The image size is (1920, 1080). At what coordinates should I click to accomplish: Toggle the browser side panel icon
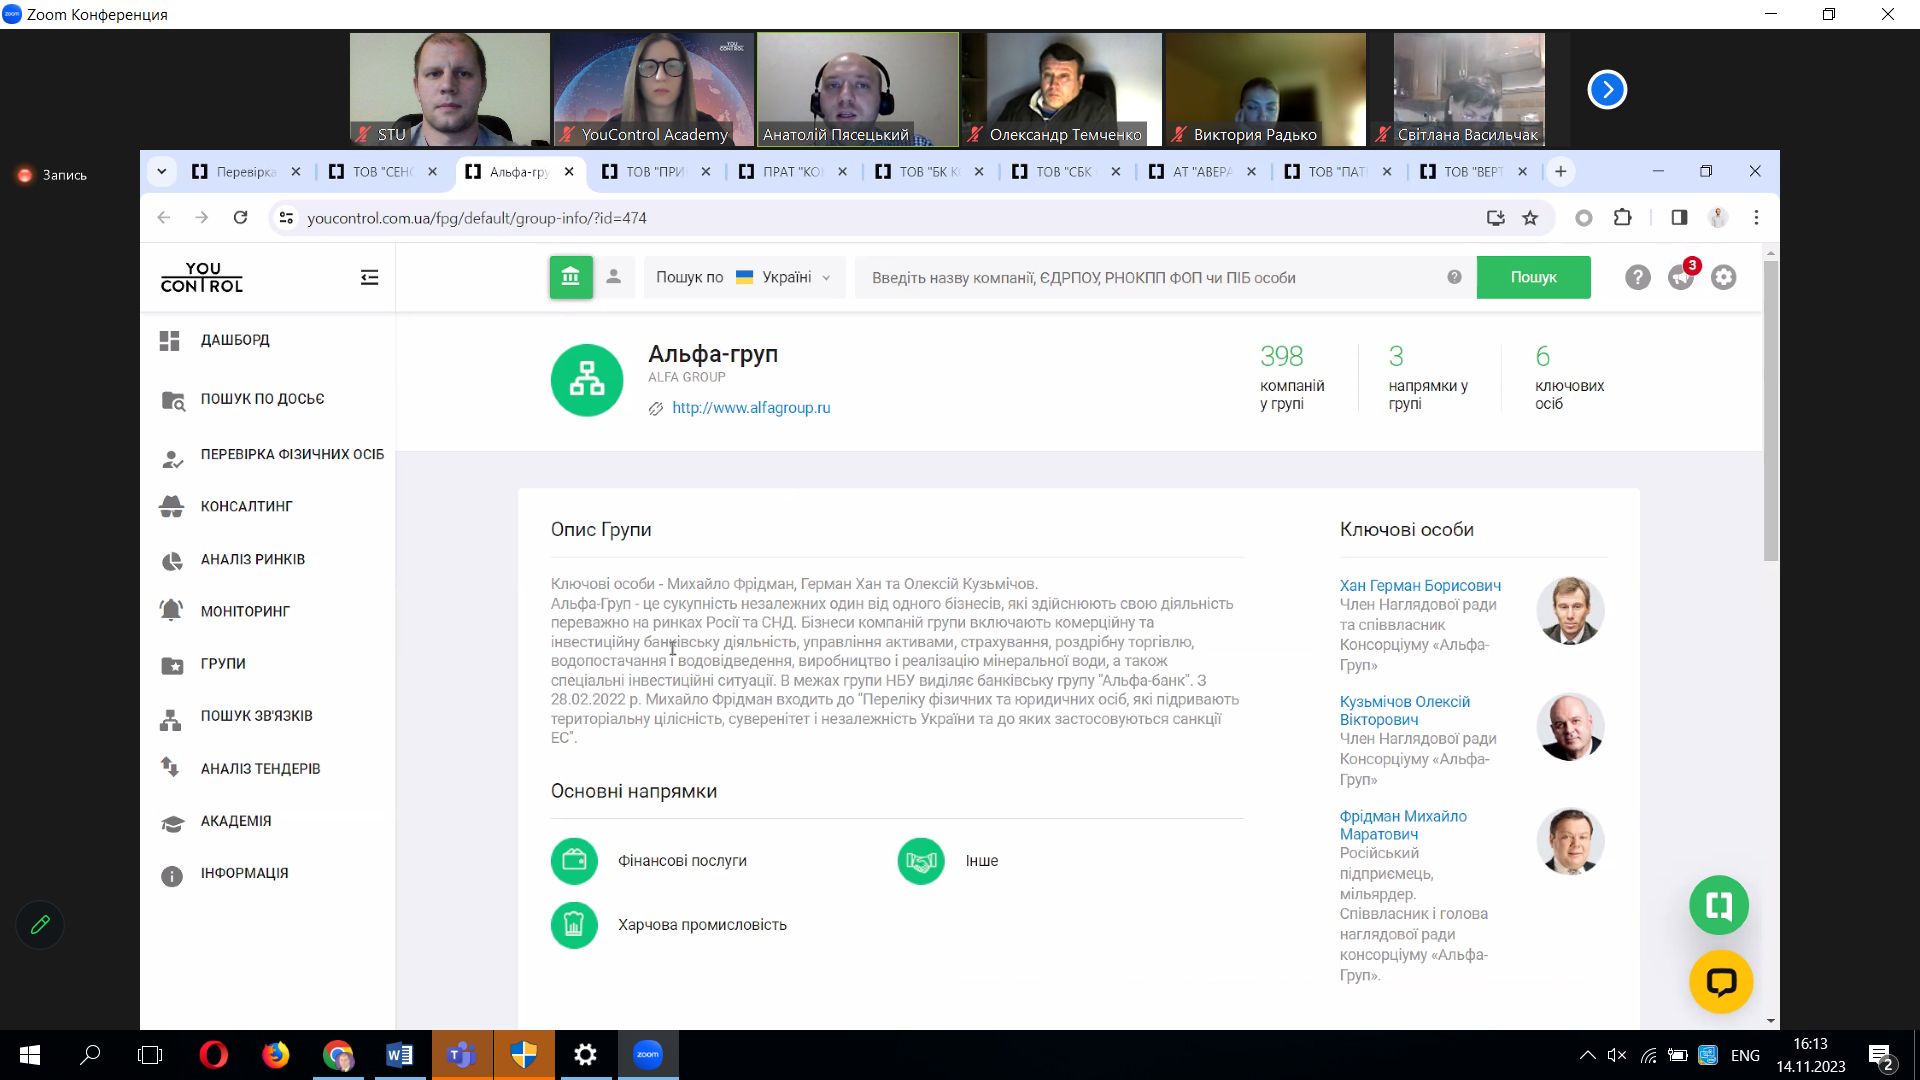pos(1679,218)
